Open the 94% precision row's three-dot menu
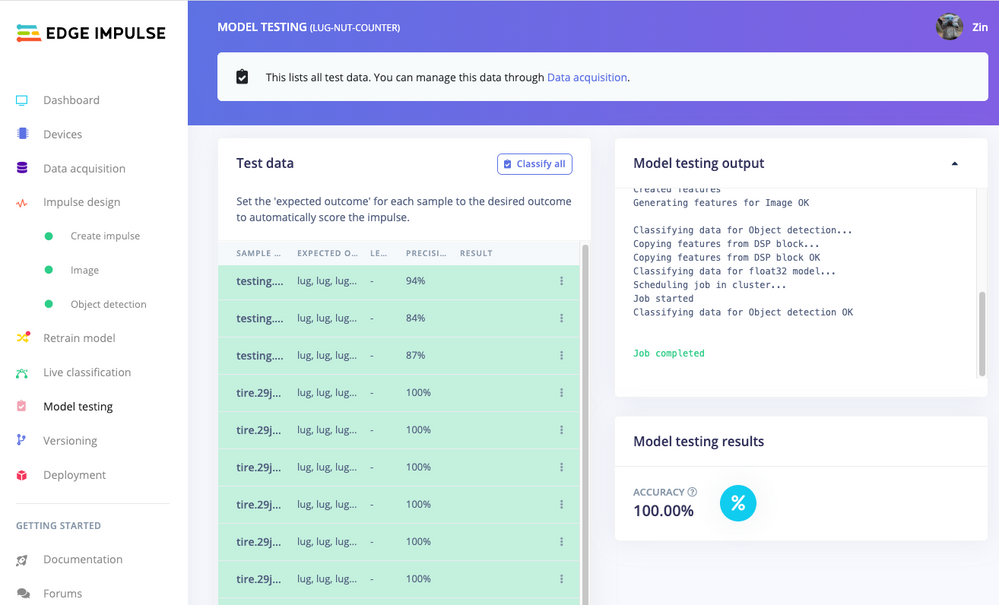Image resolution: width=999 pixels, height=605 pixels. 561,281
